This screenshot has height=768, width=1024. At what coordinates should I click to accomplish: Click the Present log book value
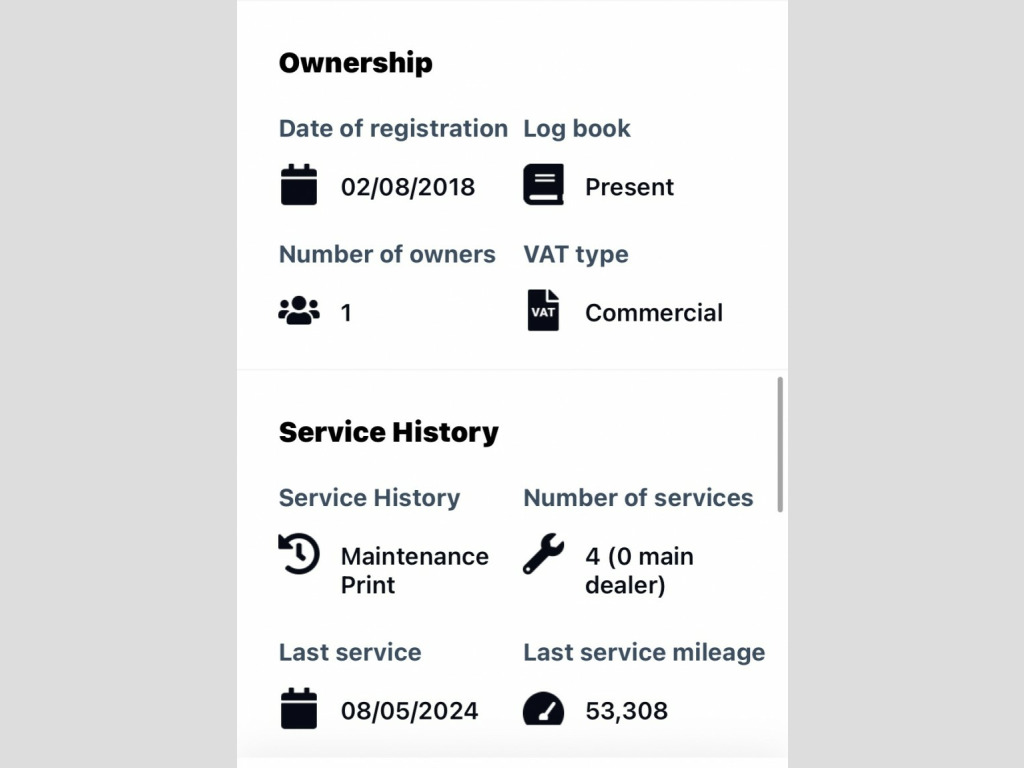[629, 187]
